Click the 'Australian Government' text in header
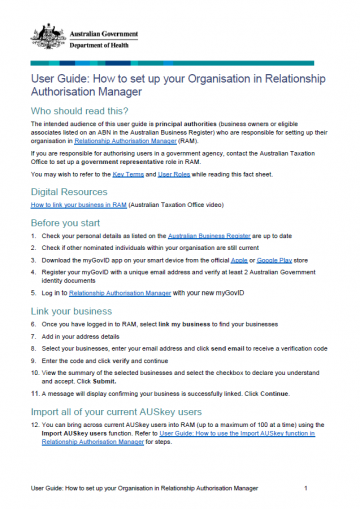Image resolution: width=360 pixels, height=509 pixels. click(x=104, y=34)
